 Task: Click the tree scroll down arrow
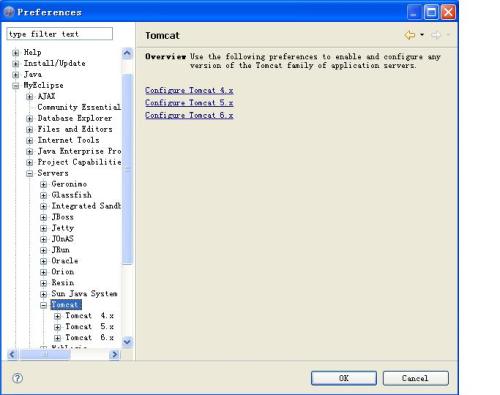[x=127, y=342]
